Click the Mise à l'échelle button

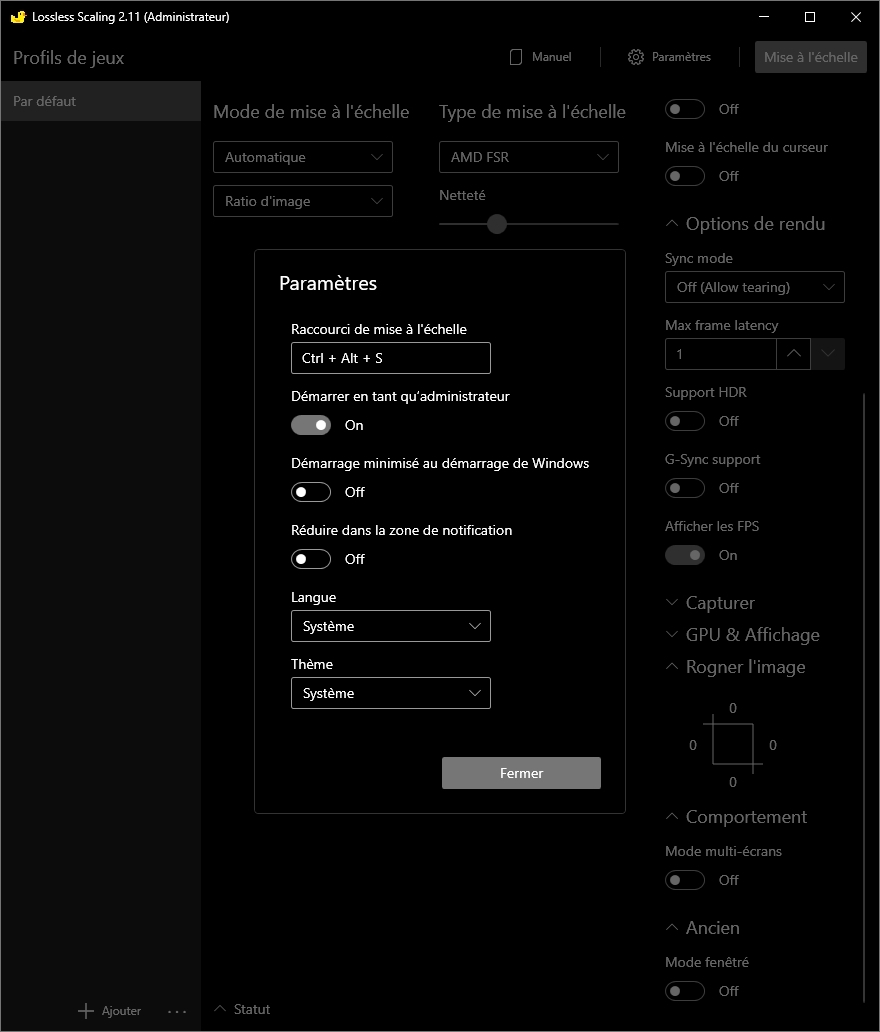[x=811, y=57]
